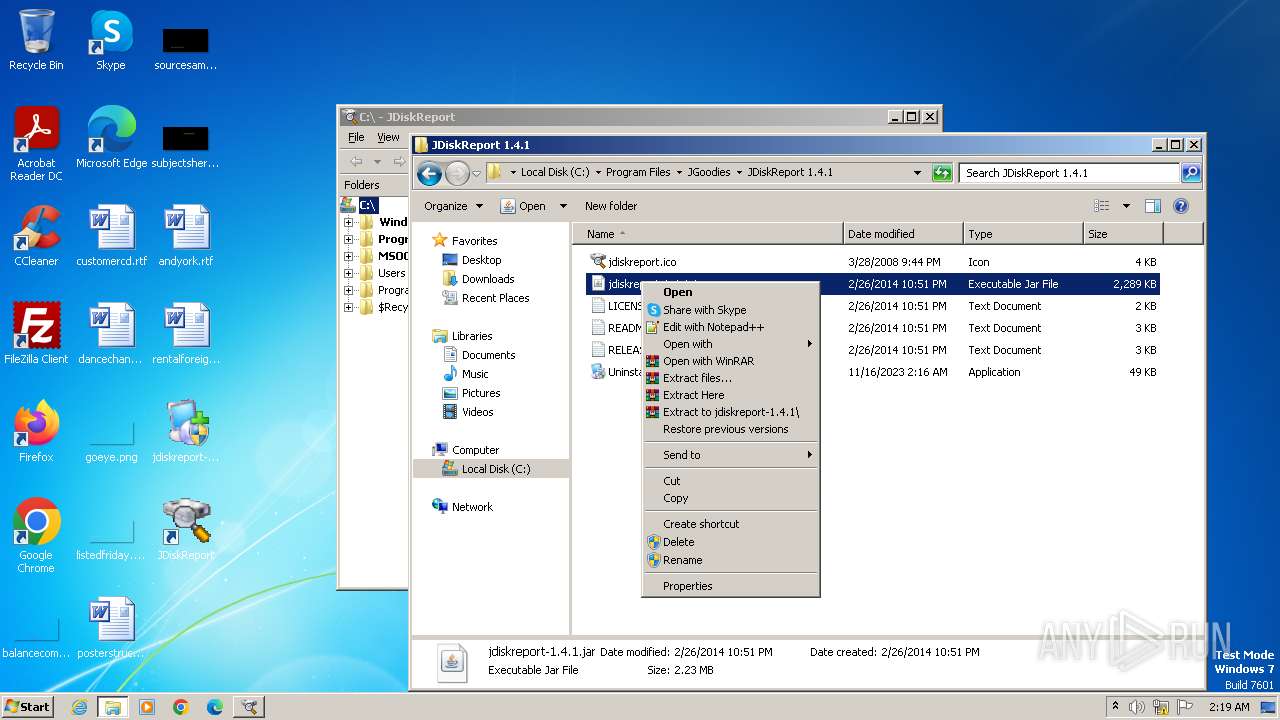1280x720 pixels.
Task: Select Recent Places in Favorites
Action: coord(495,298)
